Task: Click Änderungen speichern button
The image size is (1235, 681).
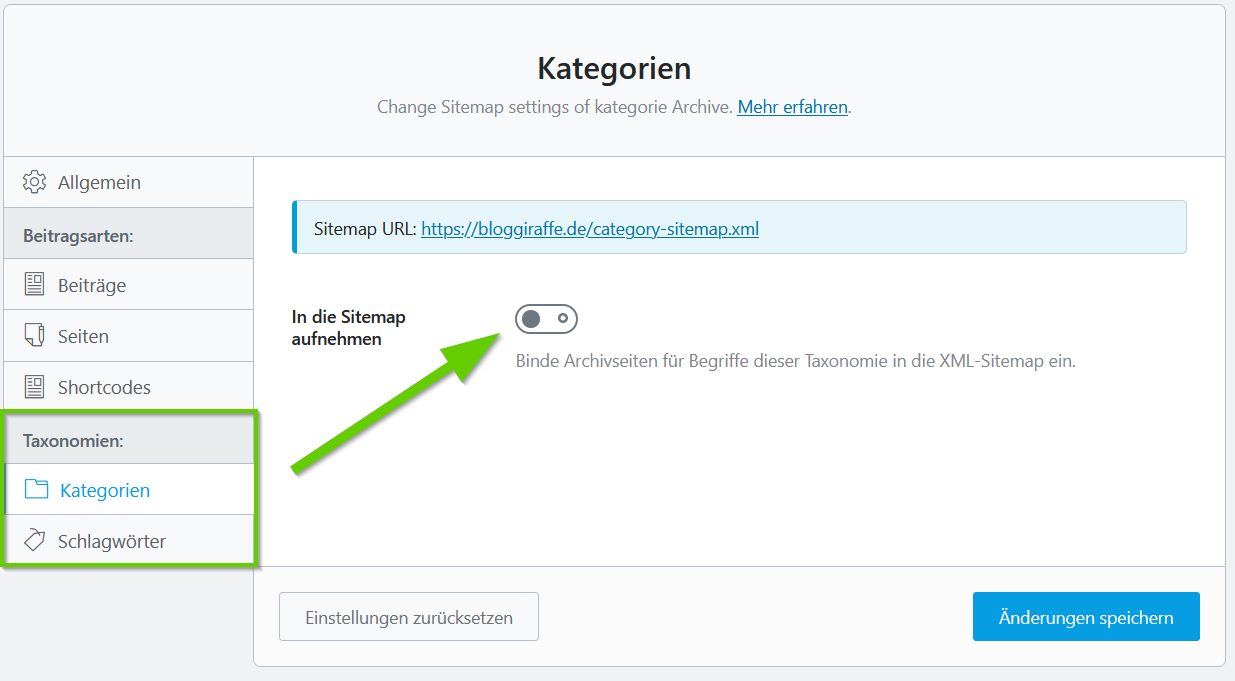Action: pyautogui.click(x=1086, y=617)
